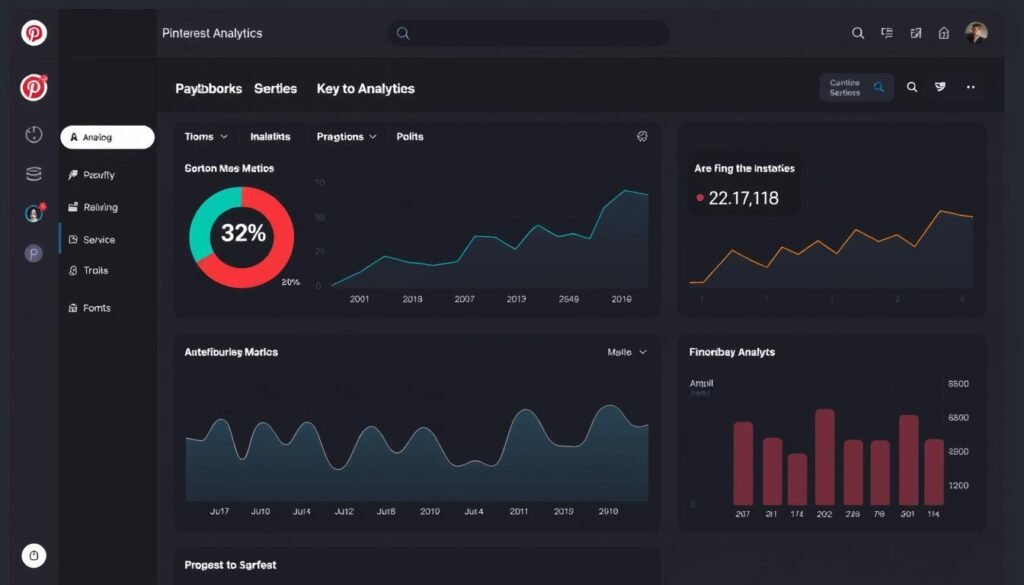Open the profile avatar with notification badge
The height and width of the screenshot is (585, 1024).
point(33,212)
